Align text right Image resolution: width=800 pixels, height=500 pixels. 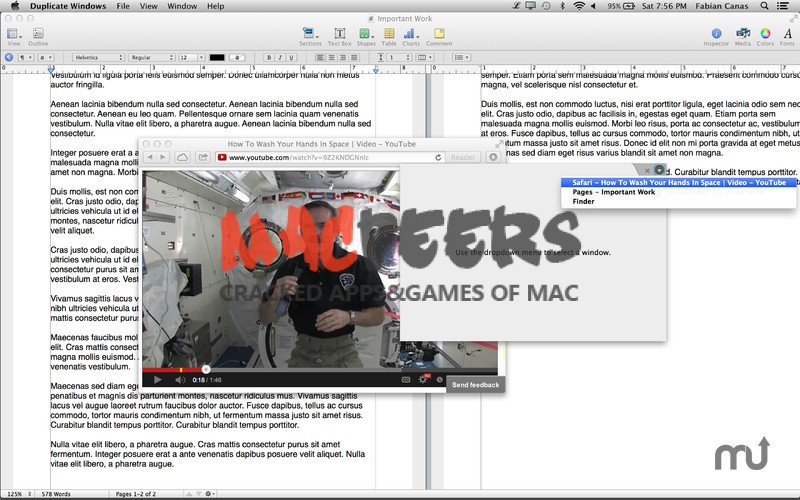[343, 58]
